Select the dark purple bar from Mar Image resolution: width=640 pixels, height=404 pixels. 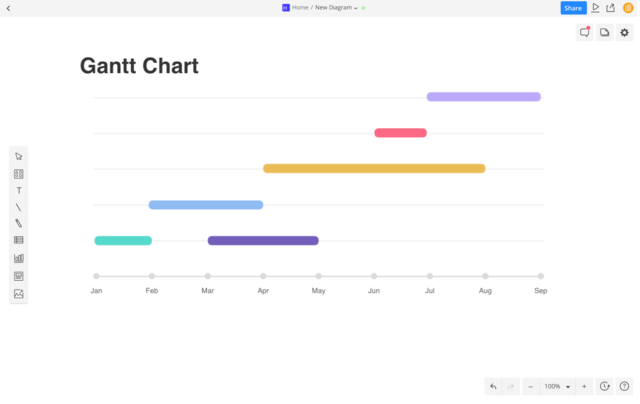click(x=263, y=241)
